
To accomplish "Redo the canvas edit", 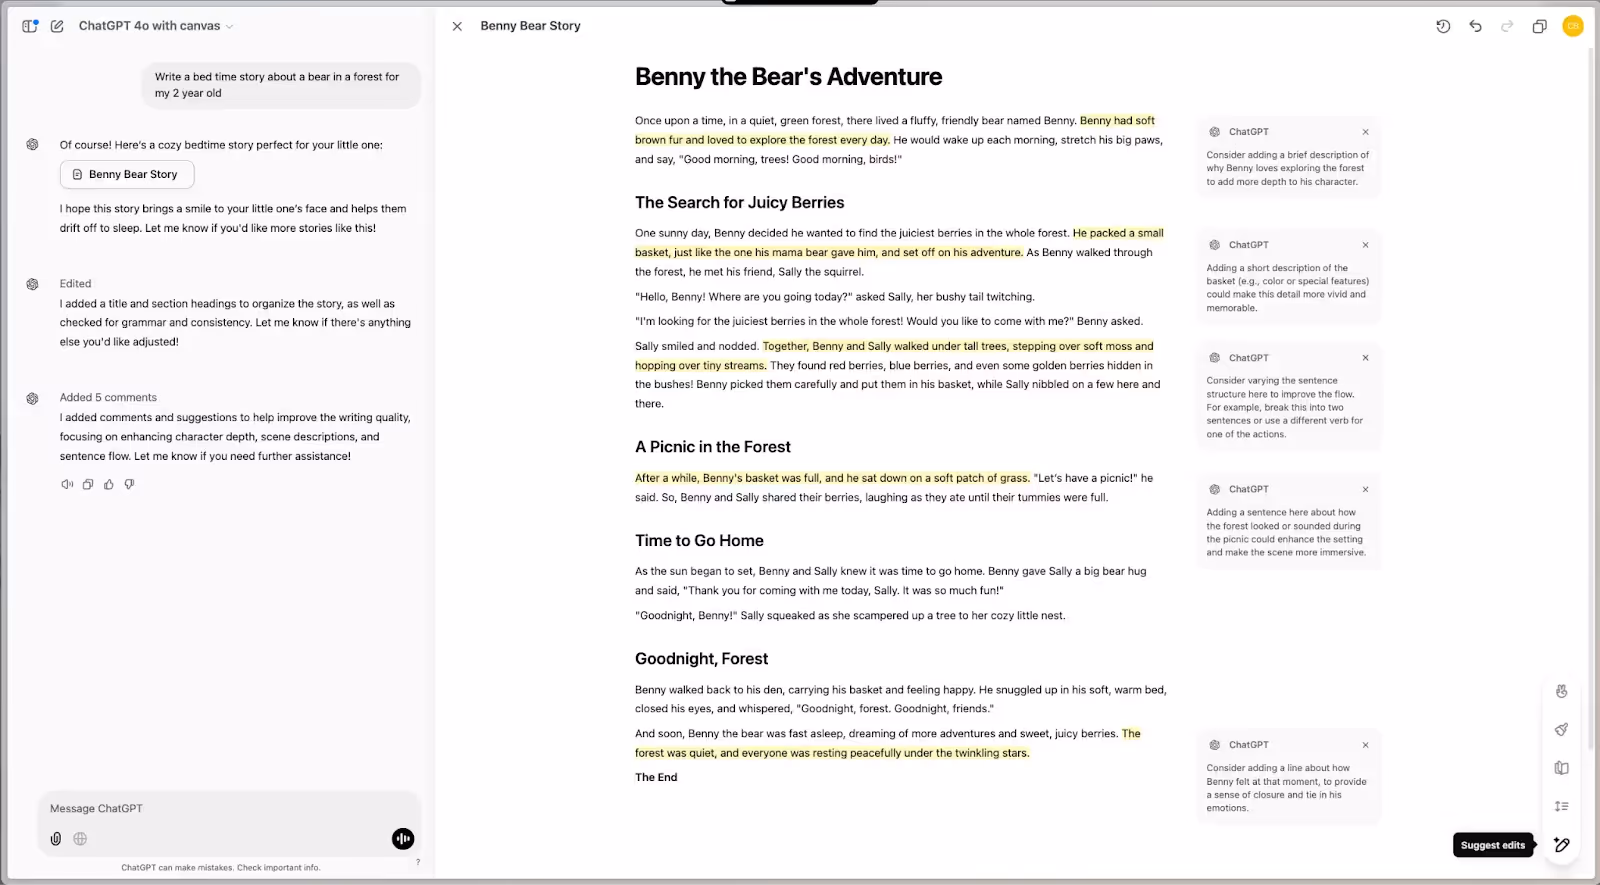I will pyautogui.click(x=1507, y=26).
